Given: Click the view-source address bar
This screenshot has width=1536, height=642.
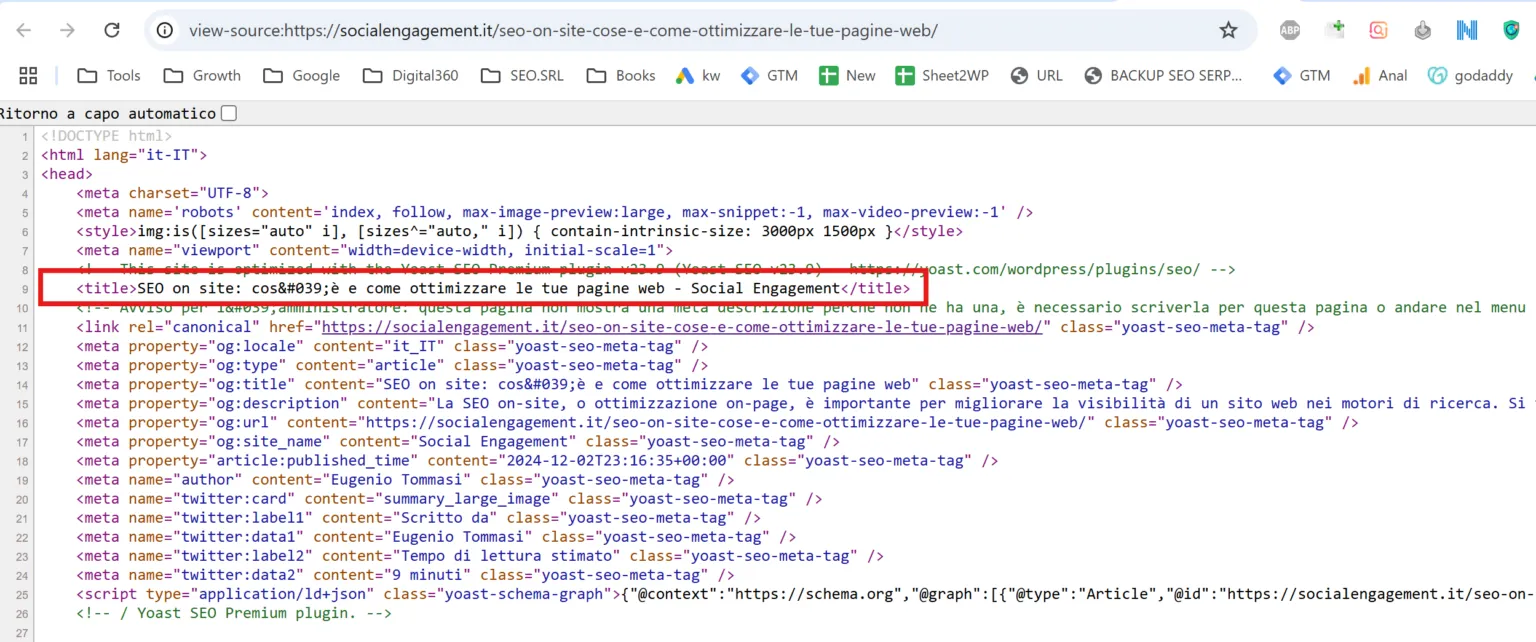Looking at the screenshot, I should click(560, 30).
